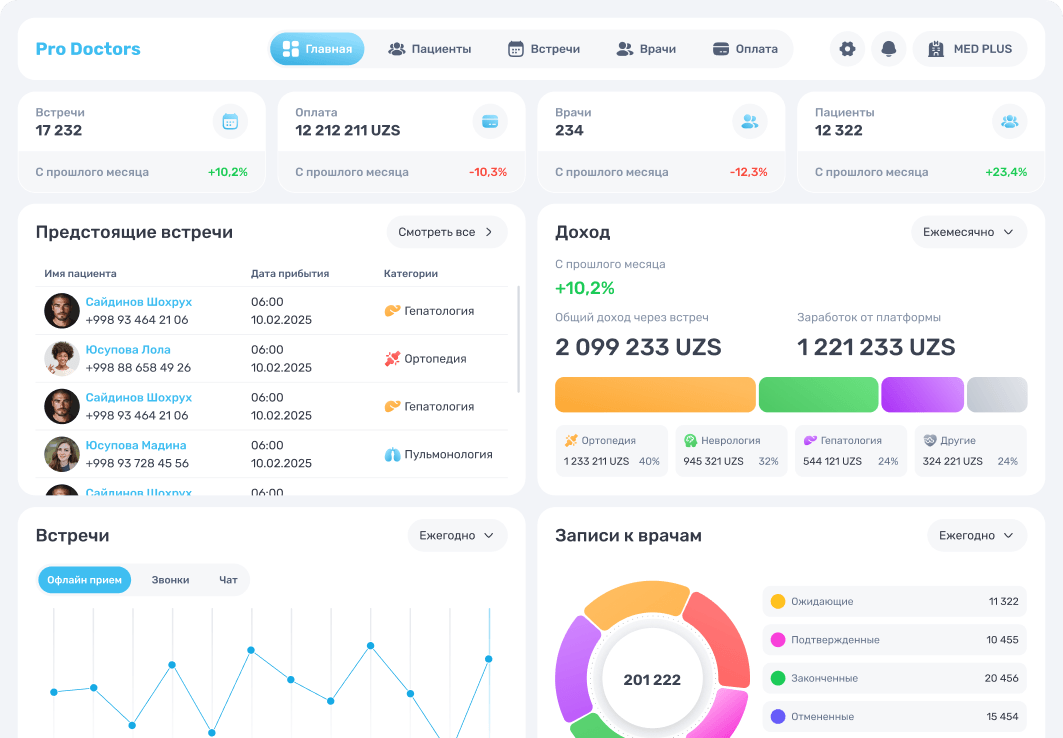
Task: Click the avatar of Юсупова Лола
Action: point(62,358)
